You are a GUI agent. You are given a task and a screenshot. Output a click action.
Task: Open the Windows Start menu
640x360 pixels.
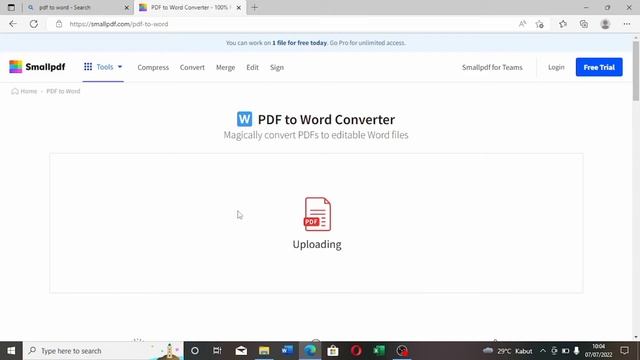click(x=11, y=351)
